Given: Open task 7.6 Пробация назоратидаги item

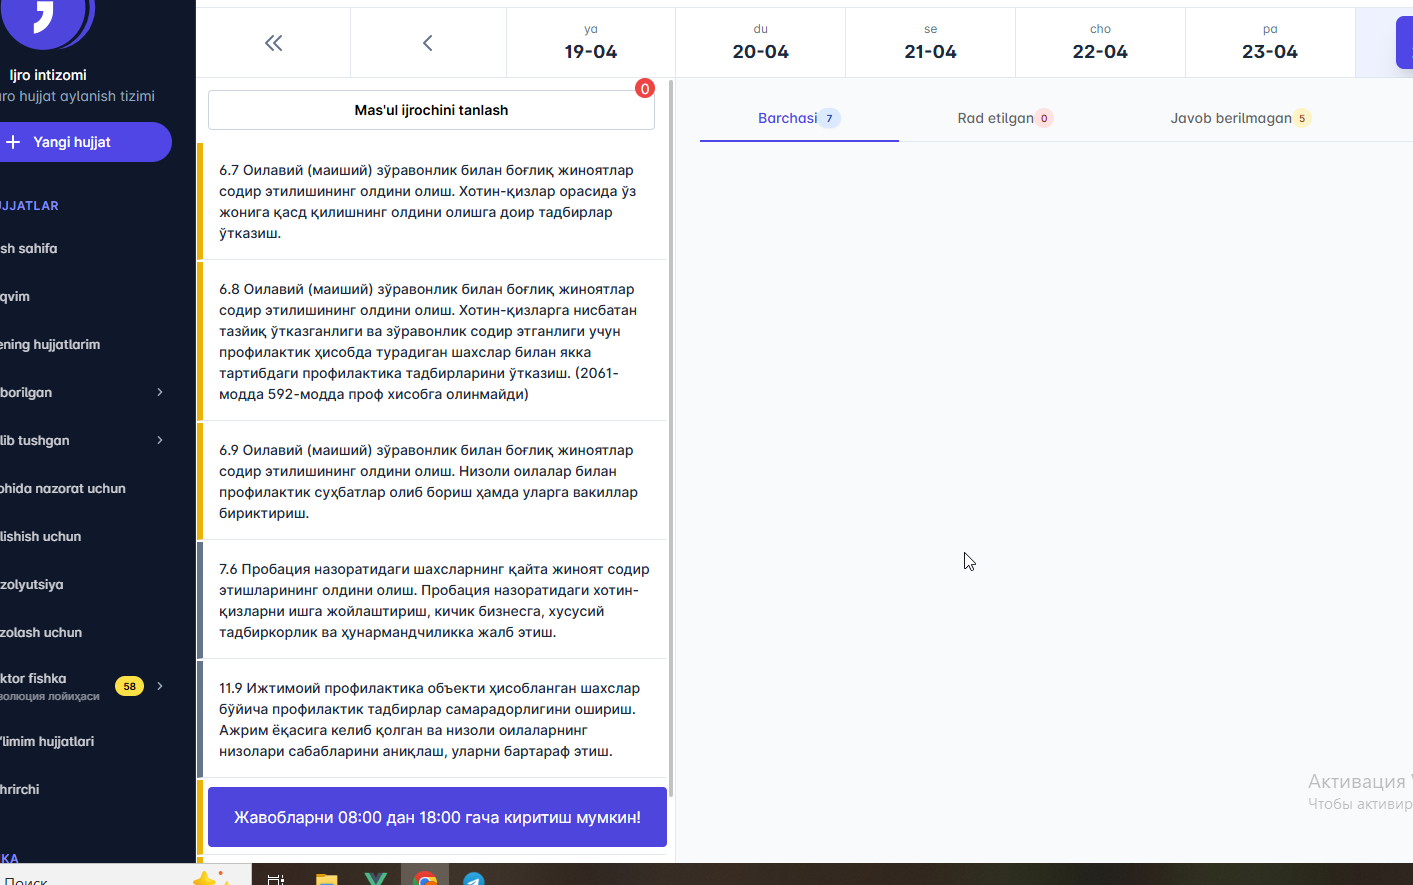Looking at the screenshot, I should (432, 600).
